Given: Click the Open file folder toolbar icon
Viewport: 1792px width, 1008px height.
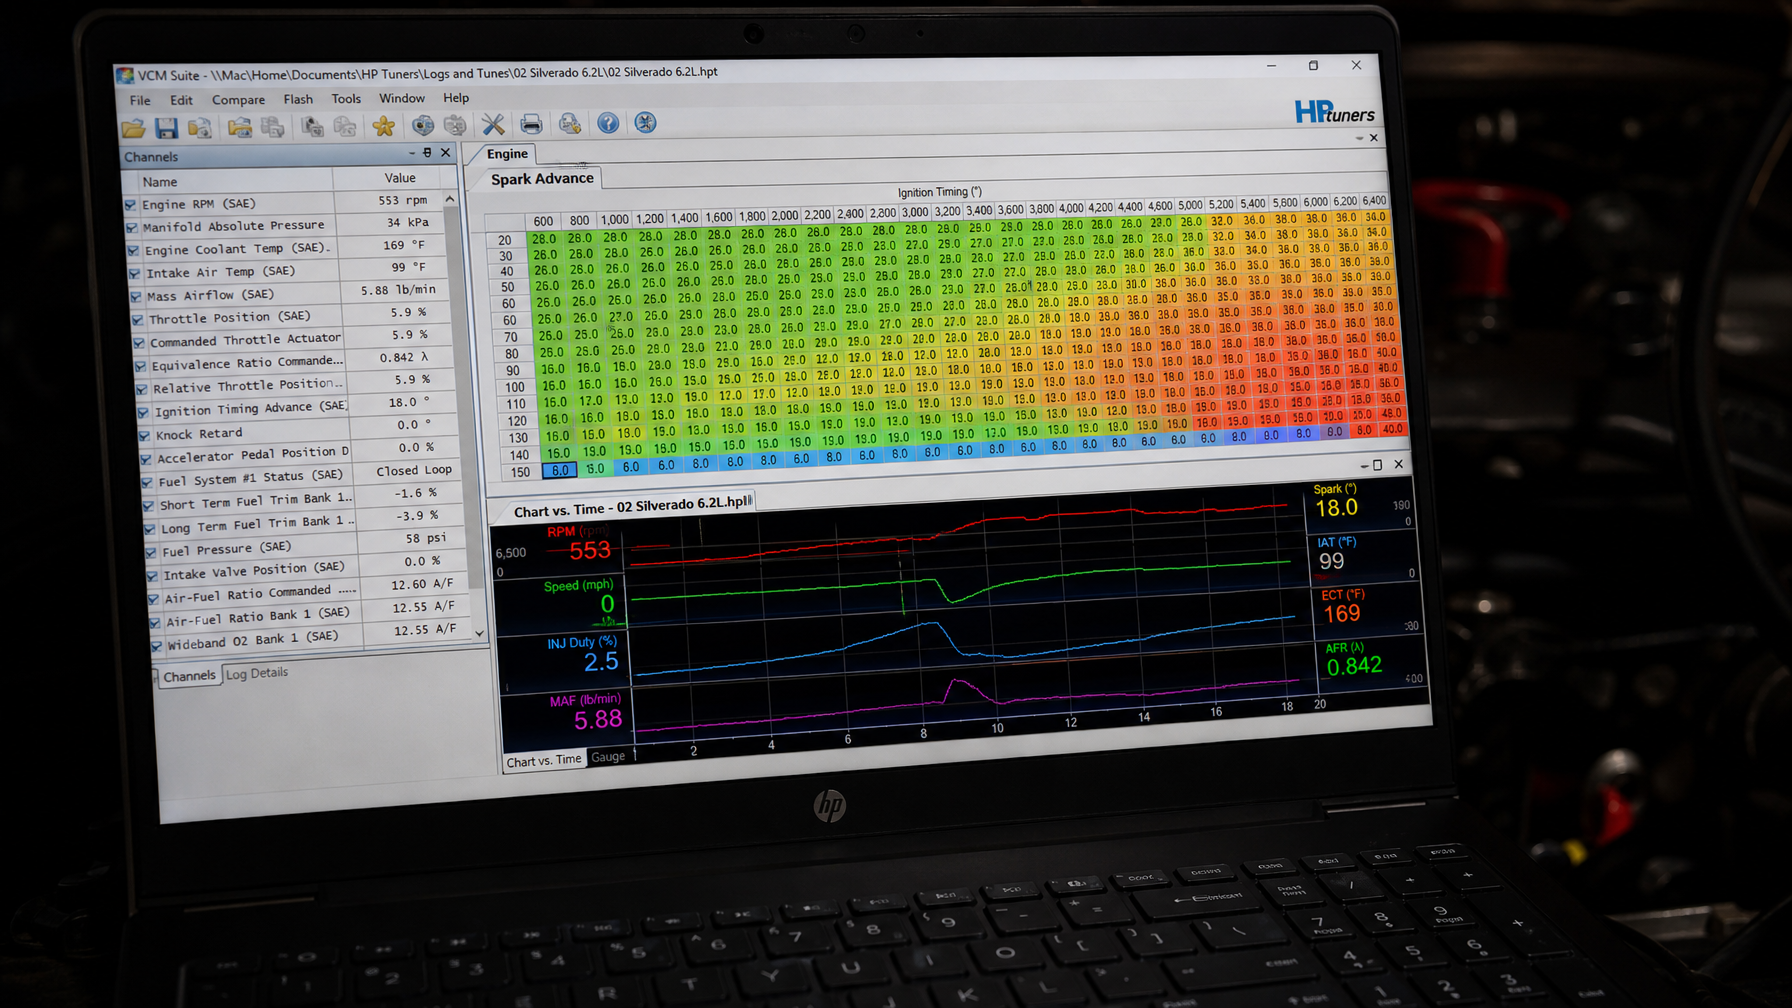Looking at the screenshot, I should click(133, 128).
